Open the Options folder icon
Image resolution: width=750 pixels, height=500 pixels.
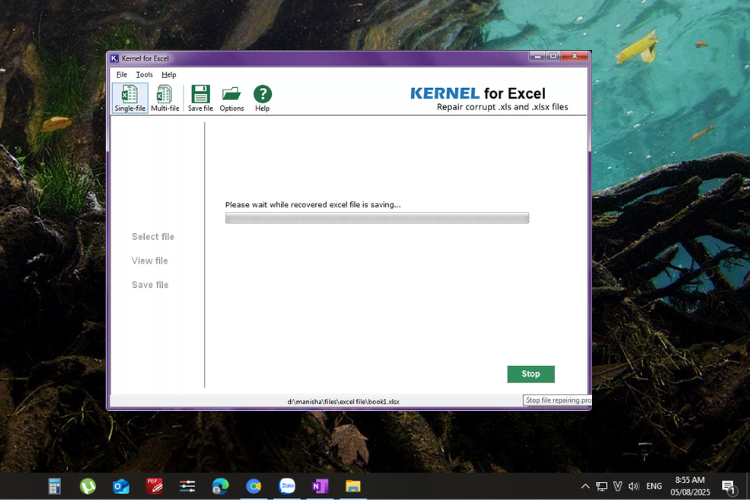[232, 98]
